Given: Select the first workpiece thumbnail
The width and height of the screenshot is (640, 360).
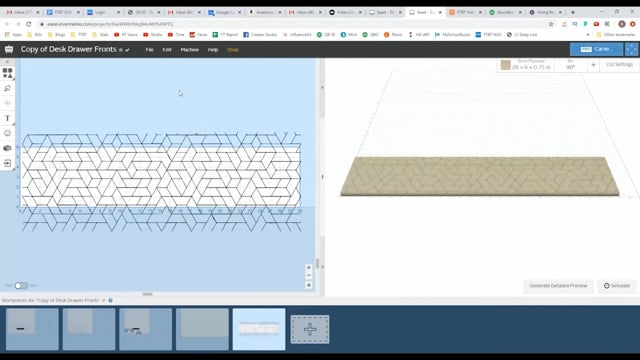Looking at the screenshot, I should [32, 329].
